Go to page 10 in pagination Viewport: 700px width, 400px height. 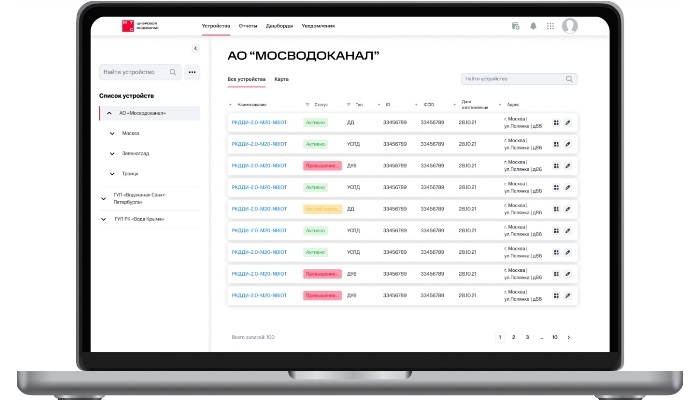(x=555, y=337)
